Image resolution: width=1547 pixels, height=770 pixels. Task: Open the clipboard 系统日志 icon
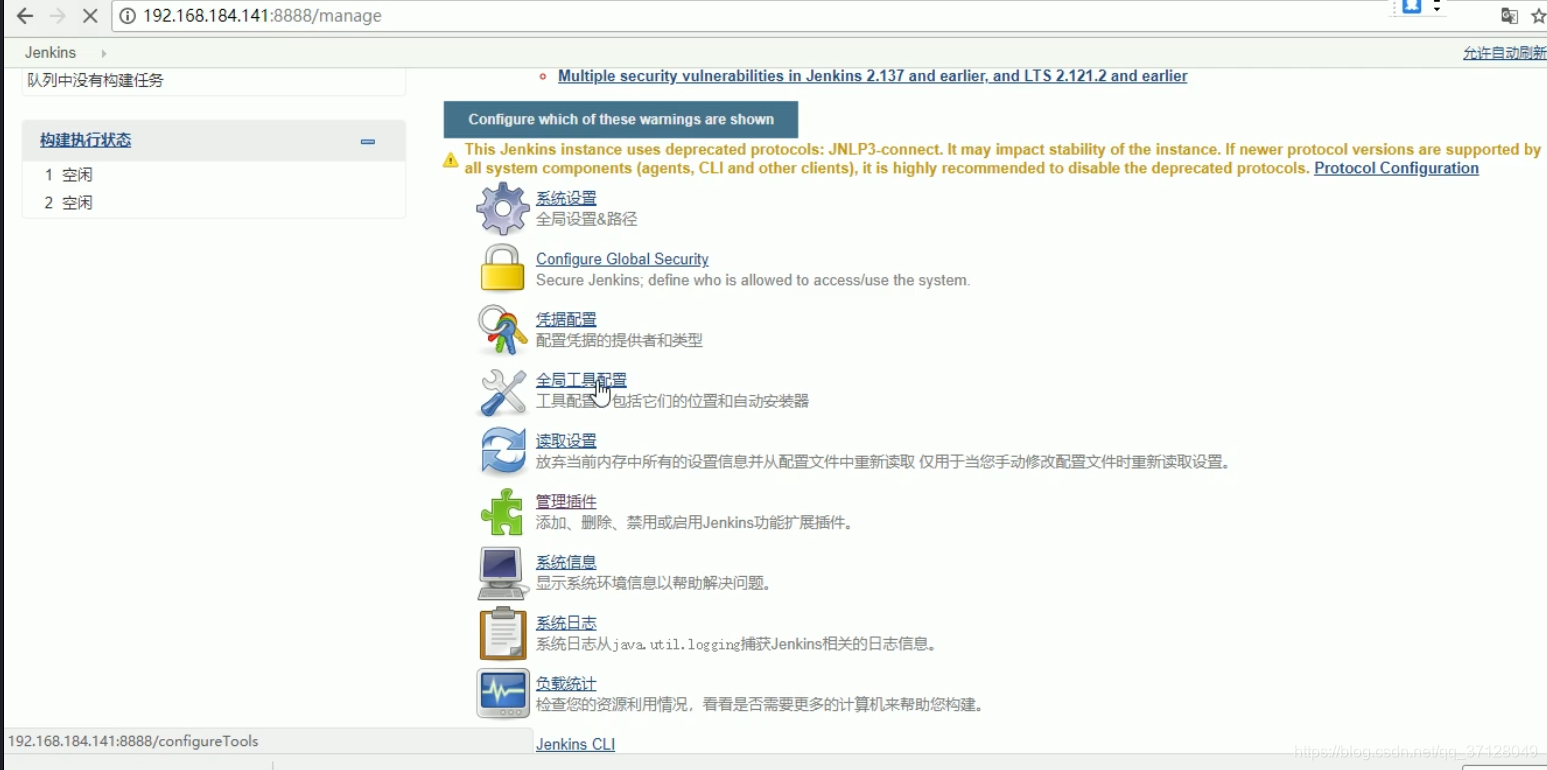coord(502,633)
